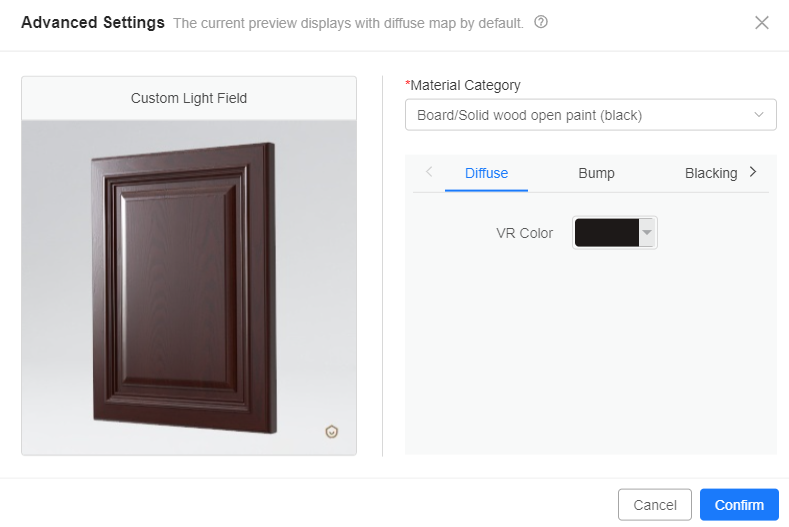The width and height of the screenshot is (789, 527).
Task: Click the hexagon icon in the preview corner
Action: (x=332, y=432)
